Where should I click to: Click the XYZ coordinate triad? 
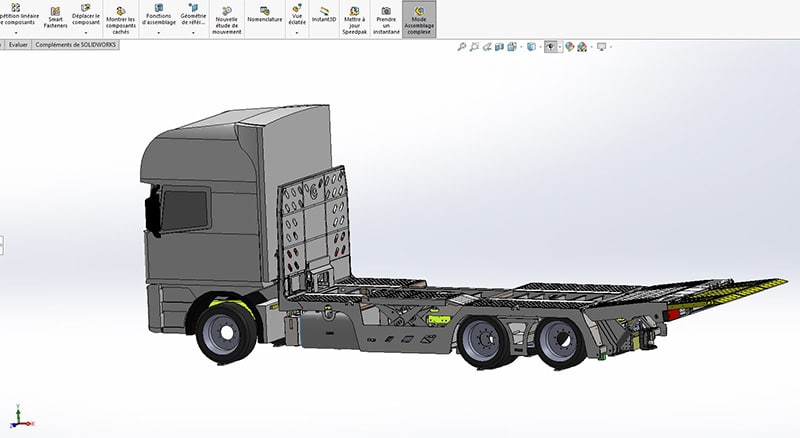point(20,416)
